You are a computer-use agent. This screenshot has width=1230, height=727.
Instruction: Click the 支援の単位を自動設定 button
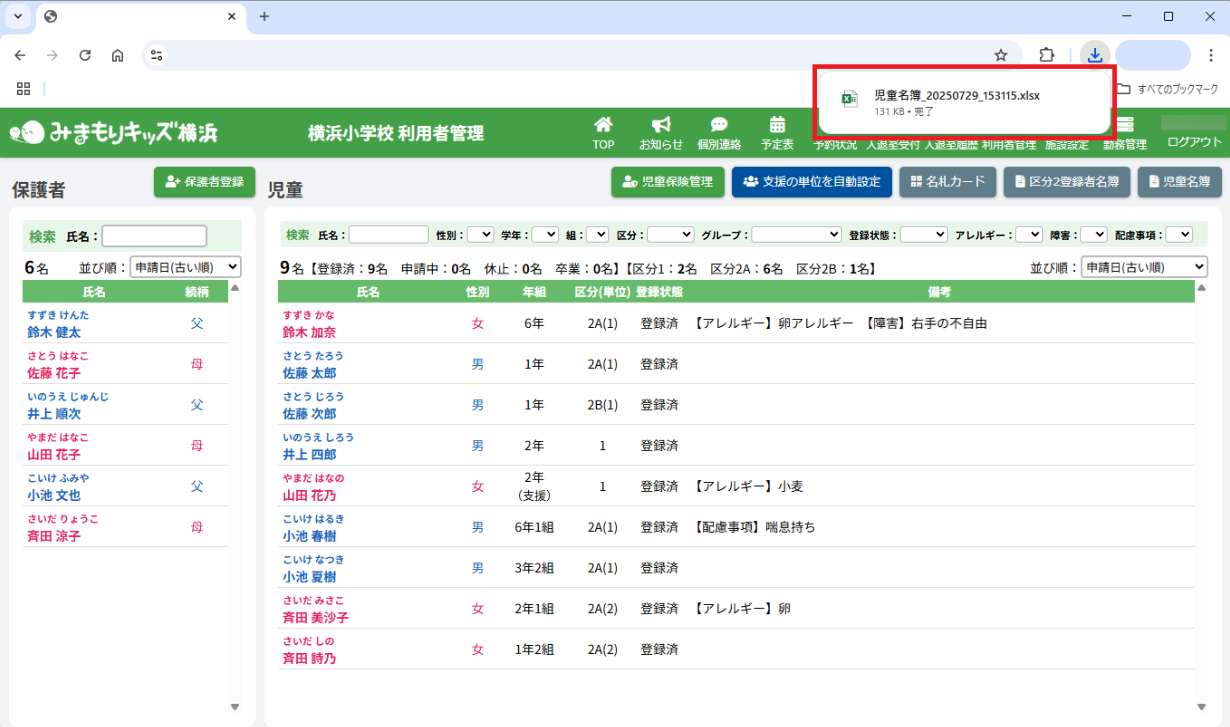pos(811,182)
